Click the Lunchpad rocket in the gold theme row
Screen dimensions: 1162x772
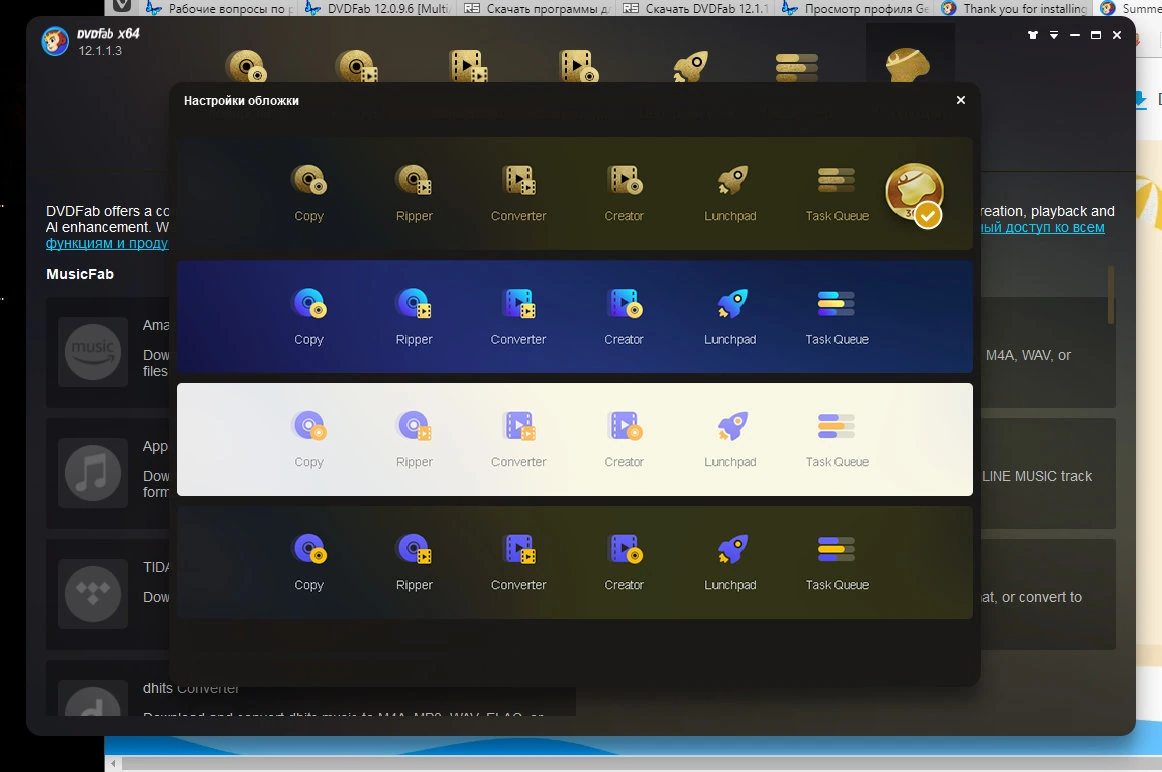[731, 180]
